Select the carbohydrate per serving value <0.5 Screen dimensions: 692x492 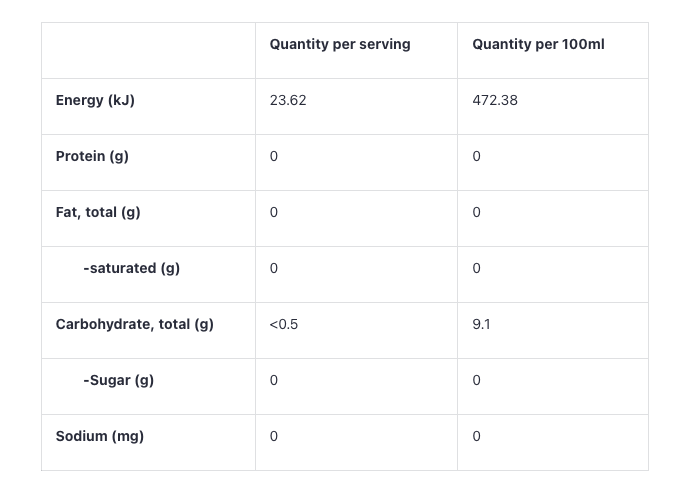click(284, 325)
